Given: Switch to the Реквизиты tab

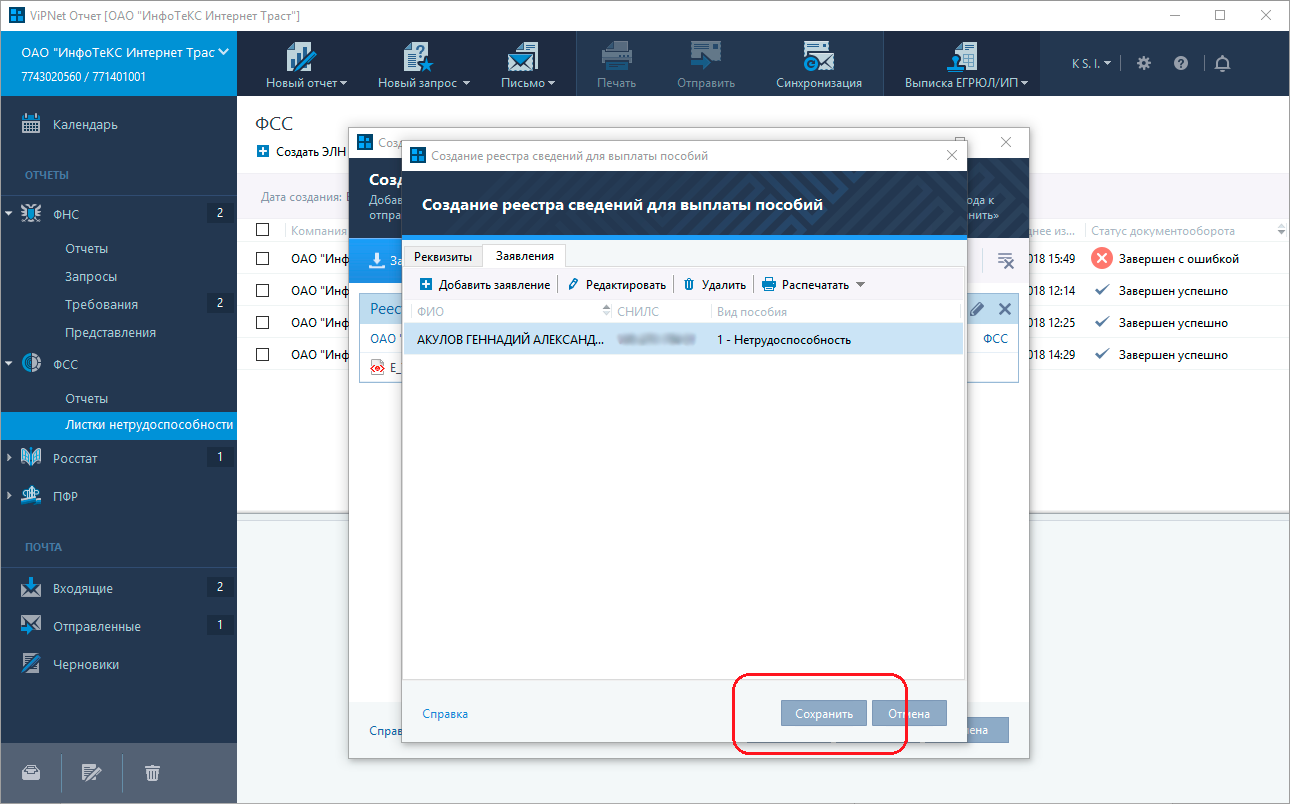Looking at the screenshot, I should (442, 257).
